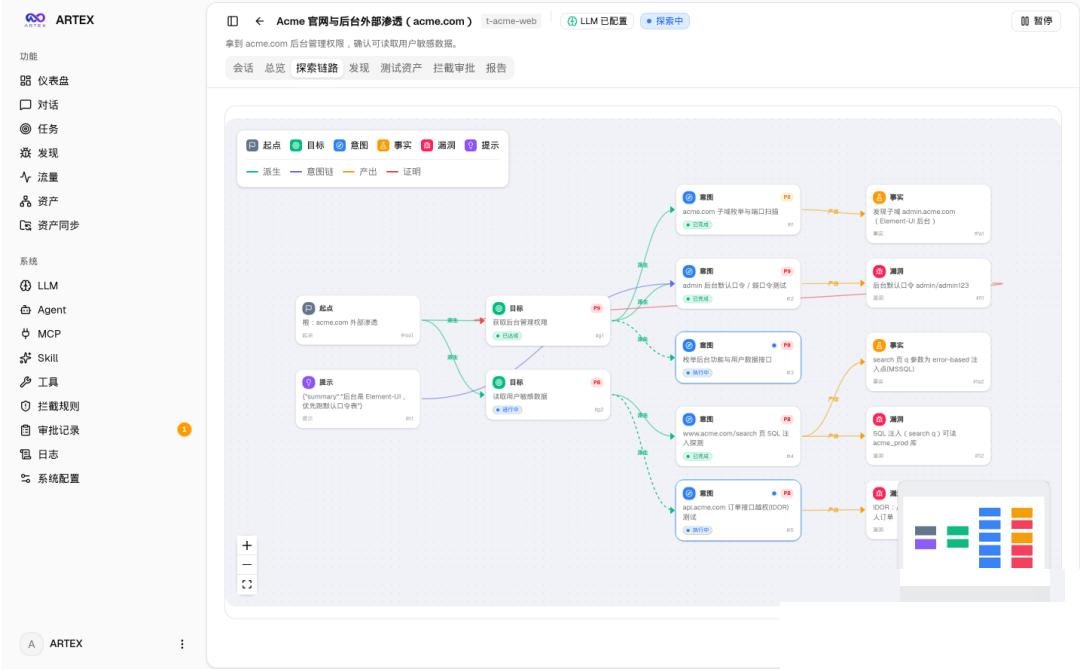Select 目标 node 获取后台管理权限
The height and width of the screenshot is (669, 1080).
(548, 321)
